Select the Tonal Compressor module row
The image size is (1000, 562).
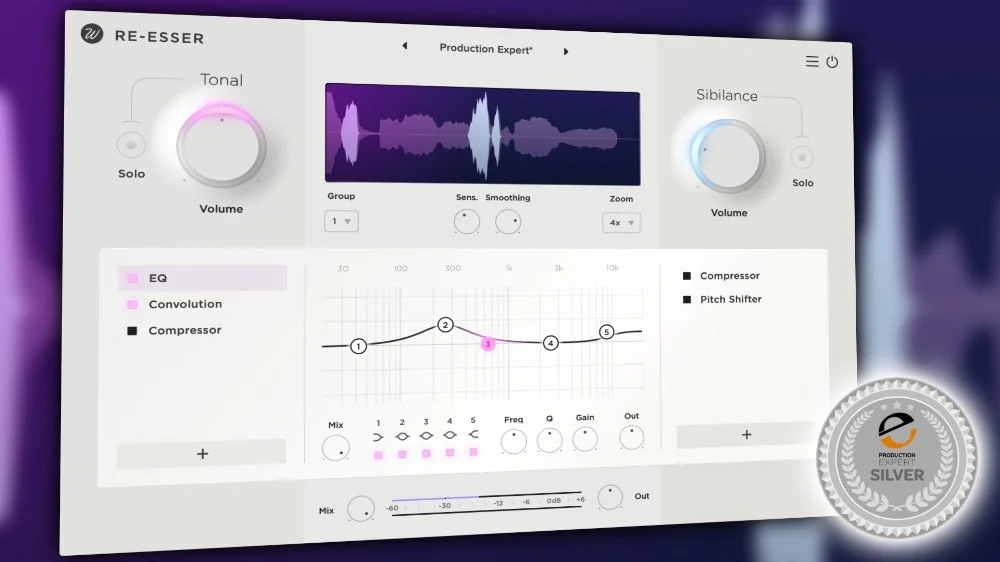click(202, 330)
